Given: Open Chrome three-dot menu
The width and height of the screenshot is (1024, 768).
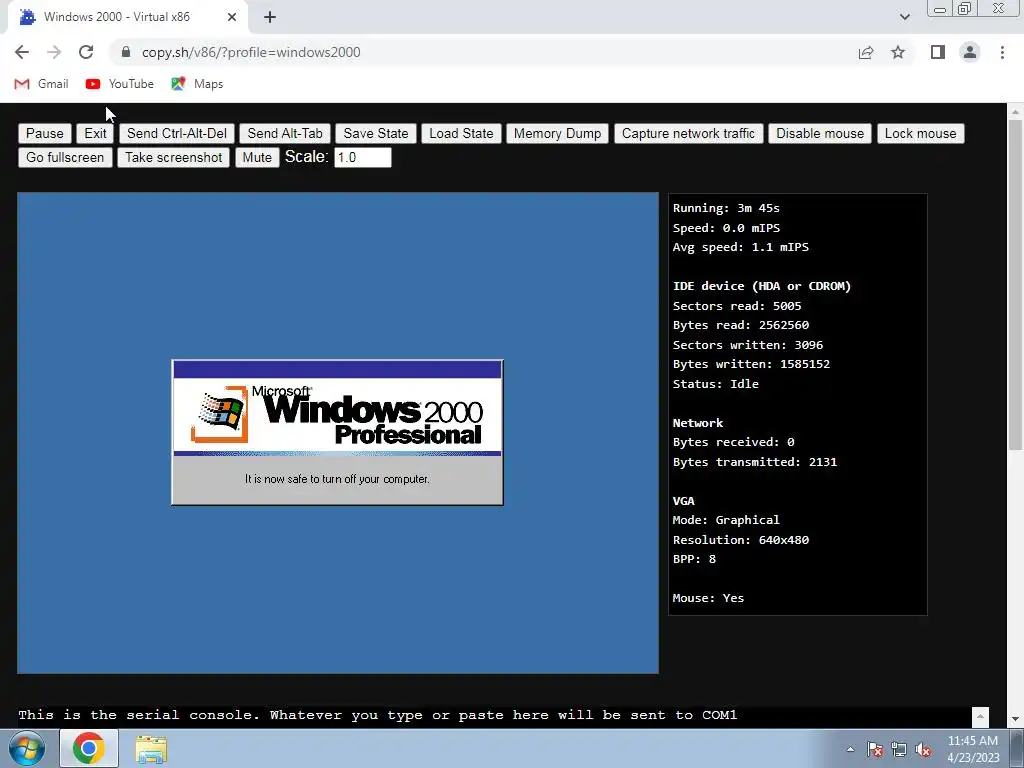Looking at the screenshot, I should point(1002,52).
